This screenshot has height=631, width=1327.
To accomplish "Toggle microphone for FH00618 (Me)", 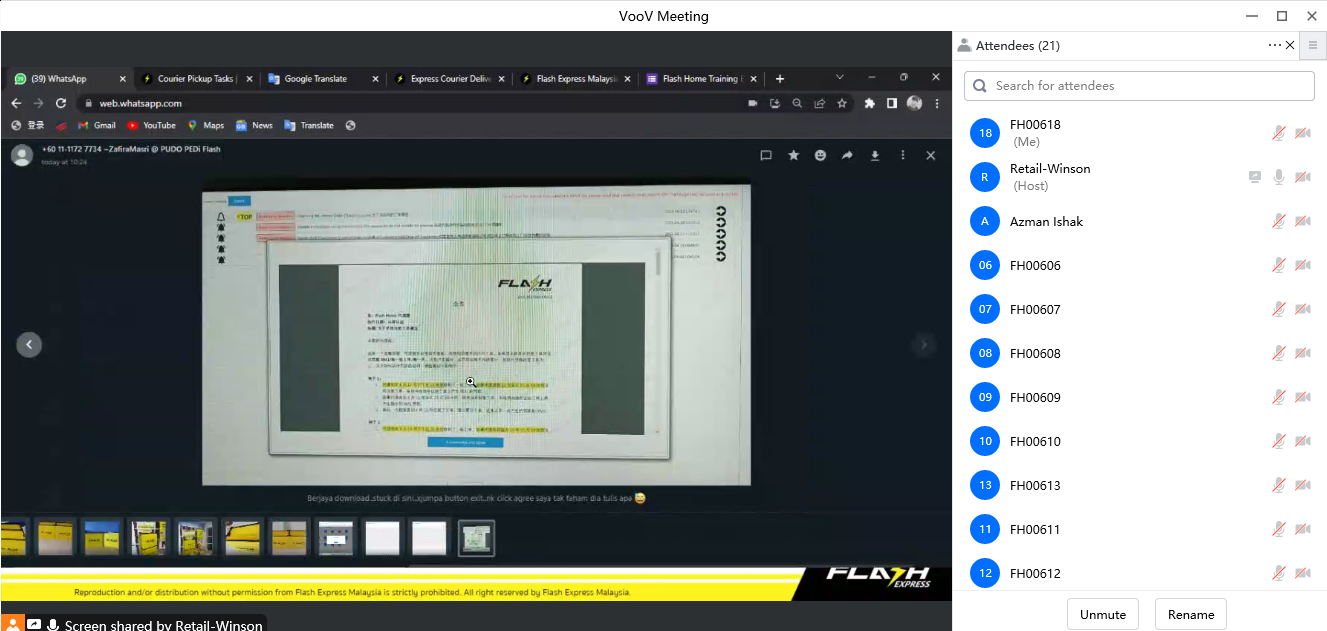I will 1279,133.
